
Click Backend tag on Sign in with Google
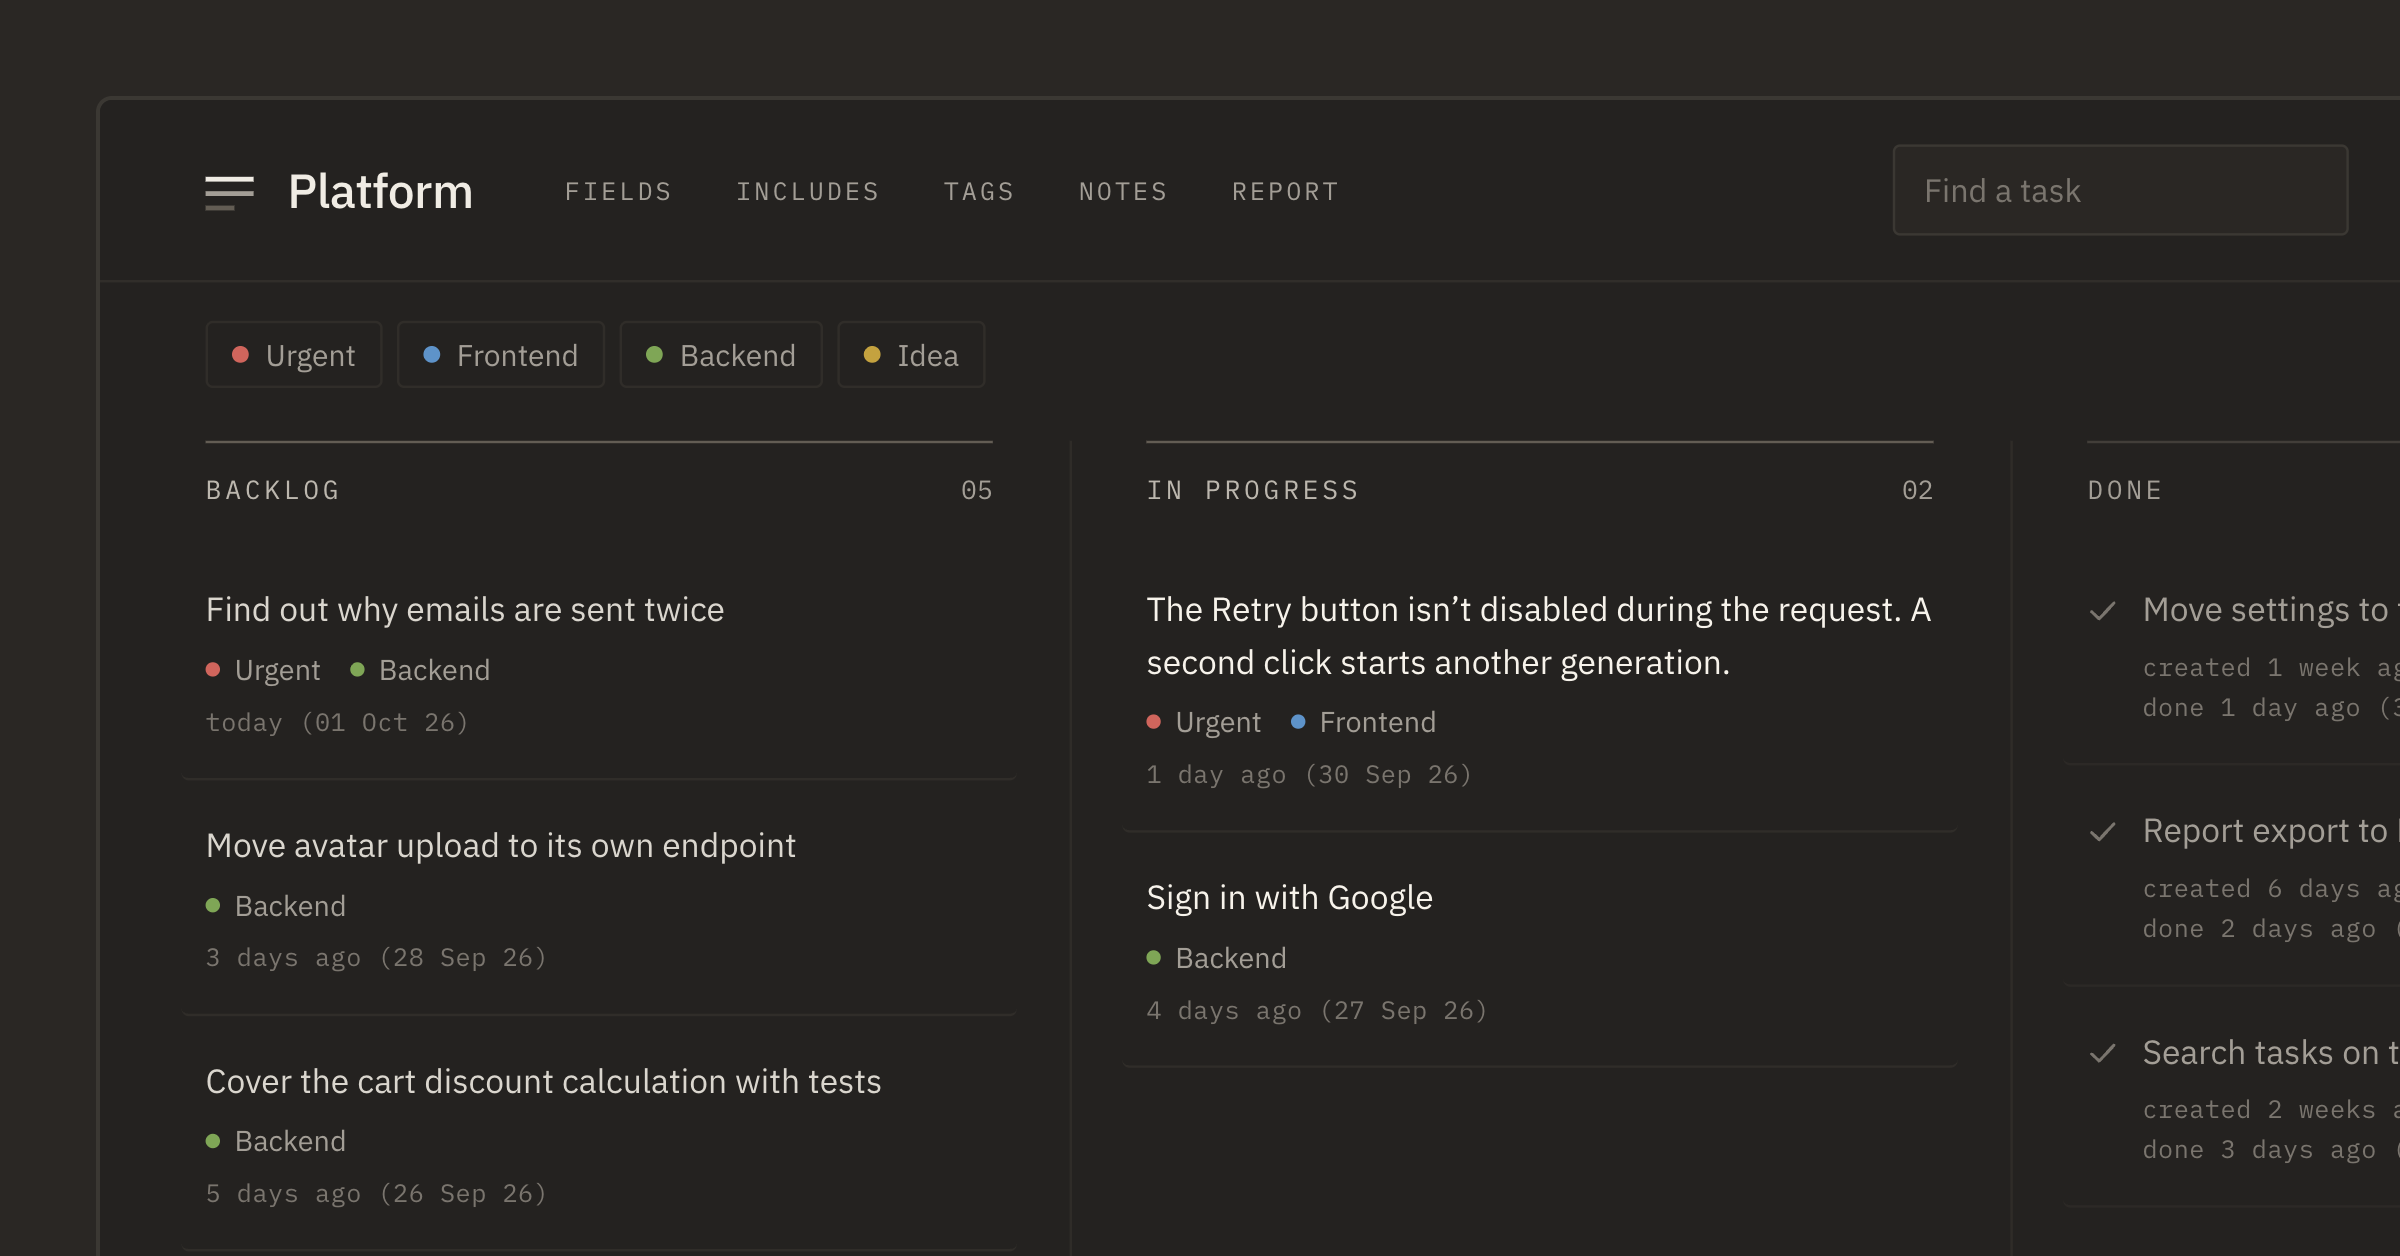[1217, 958]
